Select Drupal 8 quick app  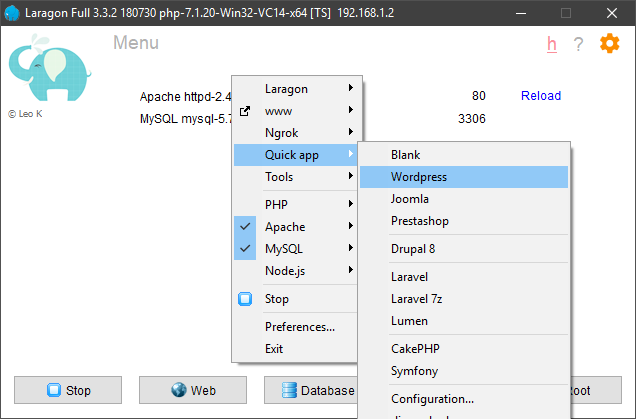464,249
